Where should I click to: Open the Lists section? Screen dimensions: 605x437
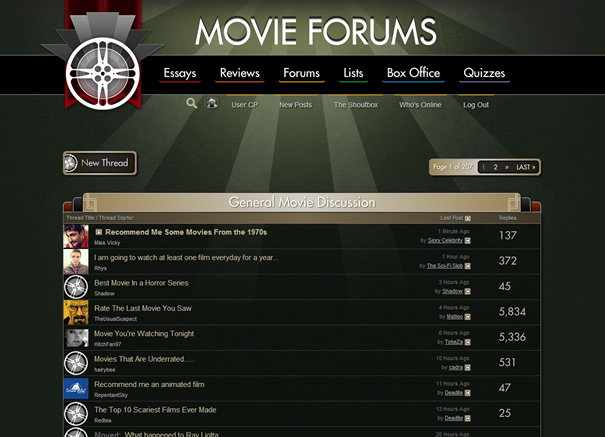353,73
